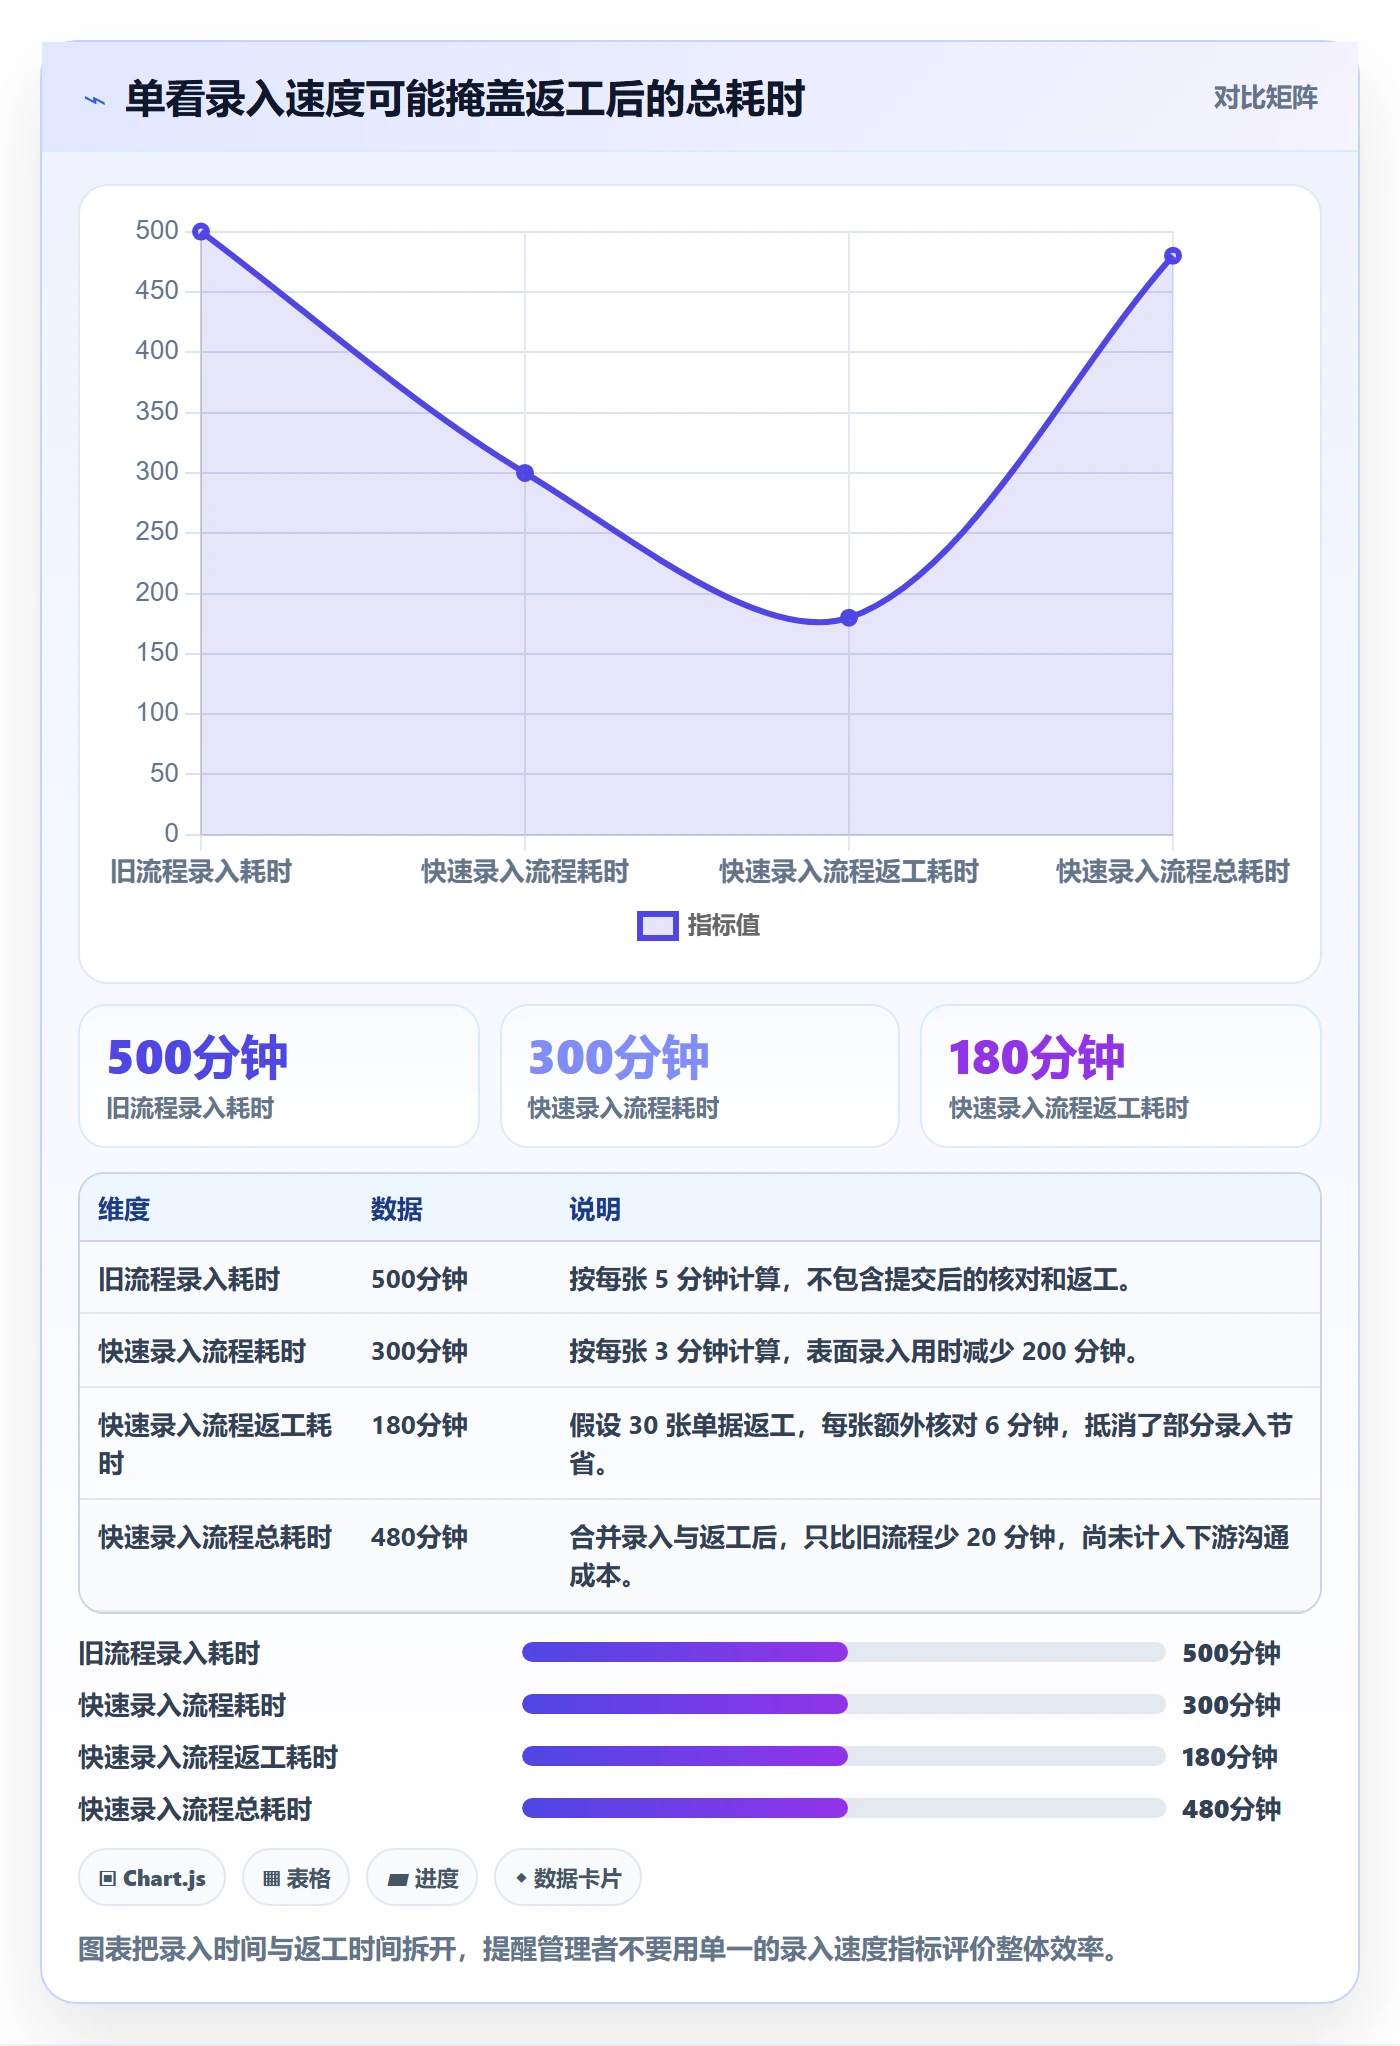Click the x-axis label 快速录入流程返工耗时
Image resolution: width=1400 pixels, height=2046 pixels.
(x=849, y=872)
